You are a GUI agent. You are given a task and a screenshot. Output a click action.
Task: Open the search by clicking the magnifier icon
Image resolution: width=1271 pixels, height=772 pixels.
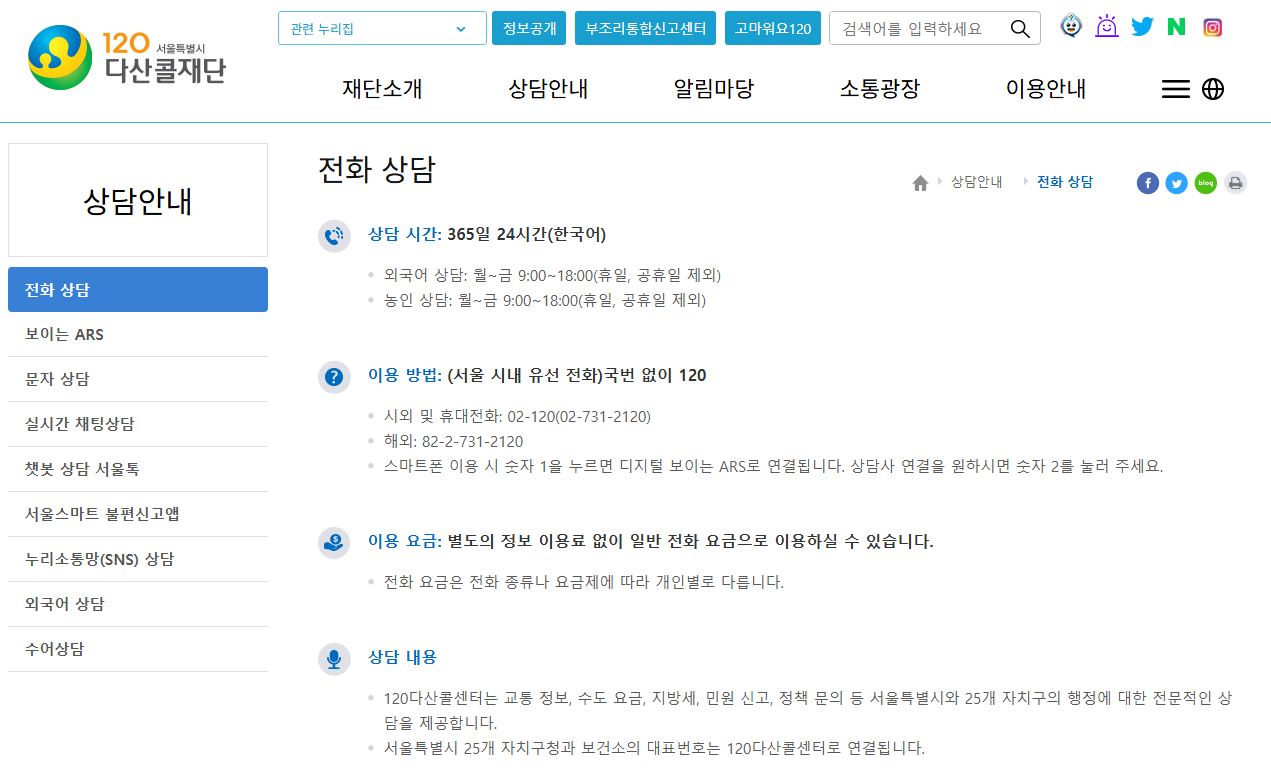[x=1020, y=28]
